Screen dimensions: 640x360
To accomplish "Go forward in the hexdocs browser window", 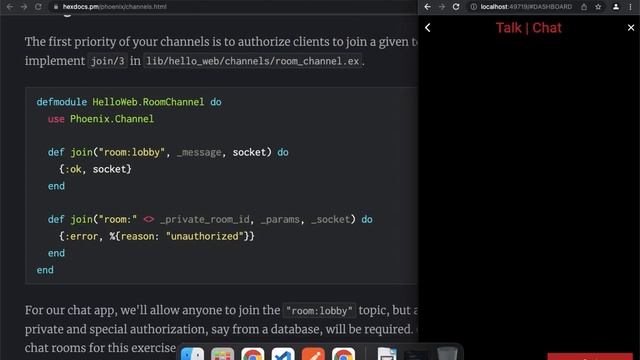I will click(24, 7).
